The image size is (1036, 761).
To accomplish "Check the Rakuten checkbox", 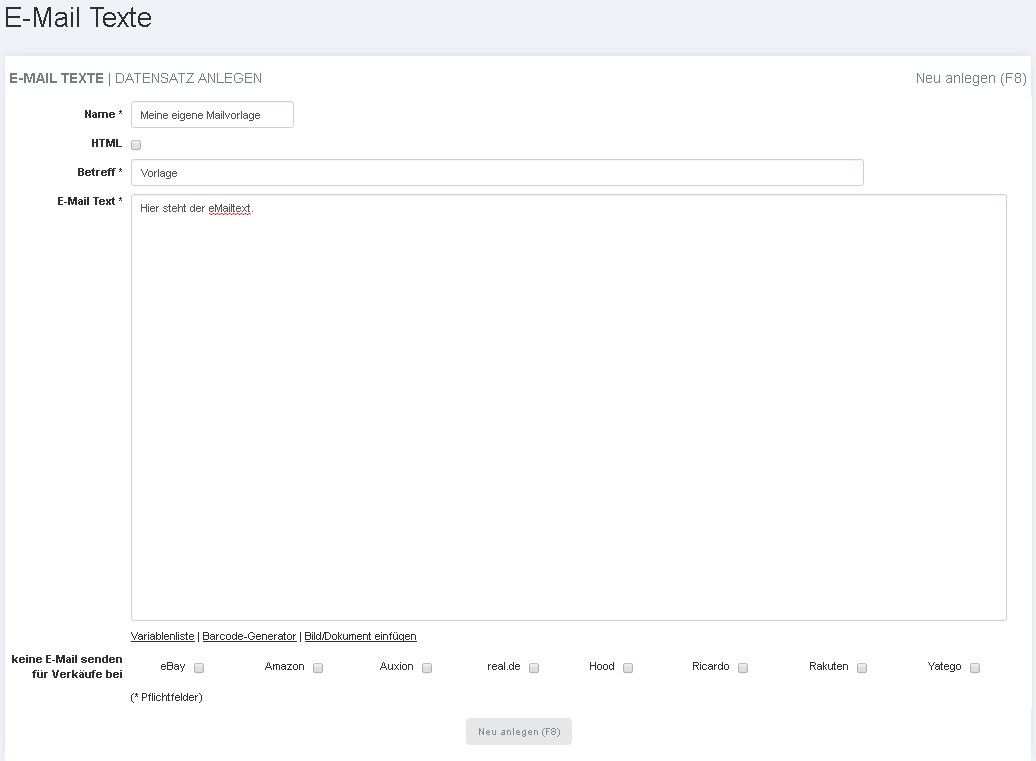I will point(862,668).
